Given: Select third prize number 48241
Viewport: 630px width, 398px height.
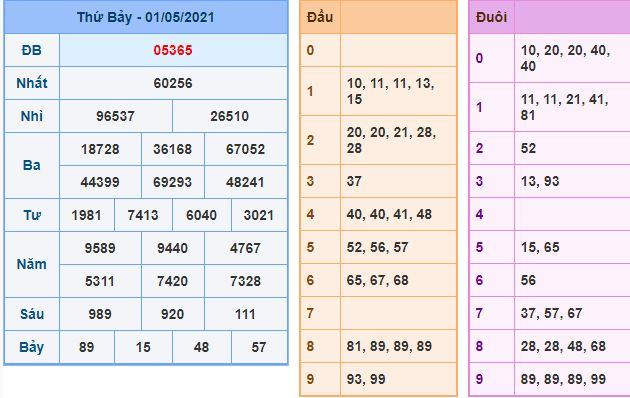Looking at the screenshot, I should (x=245, y=182).
